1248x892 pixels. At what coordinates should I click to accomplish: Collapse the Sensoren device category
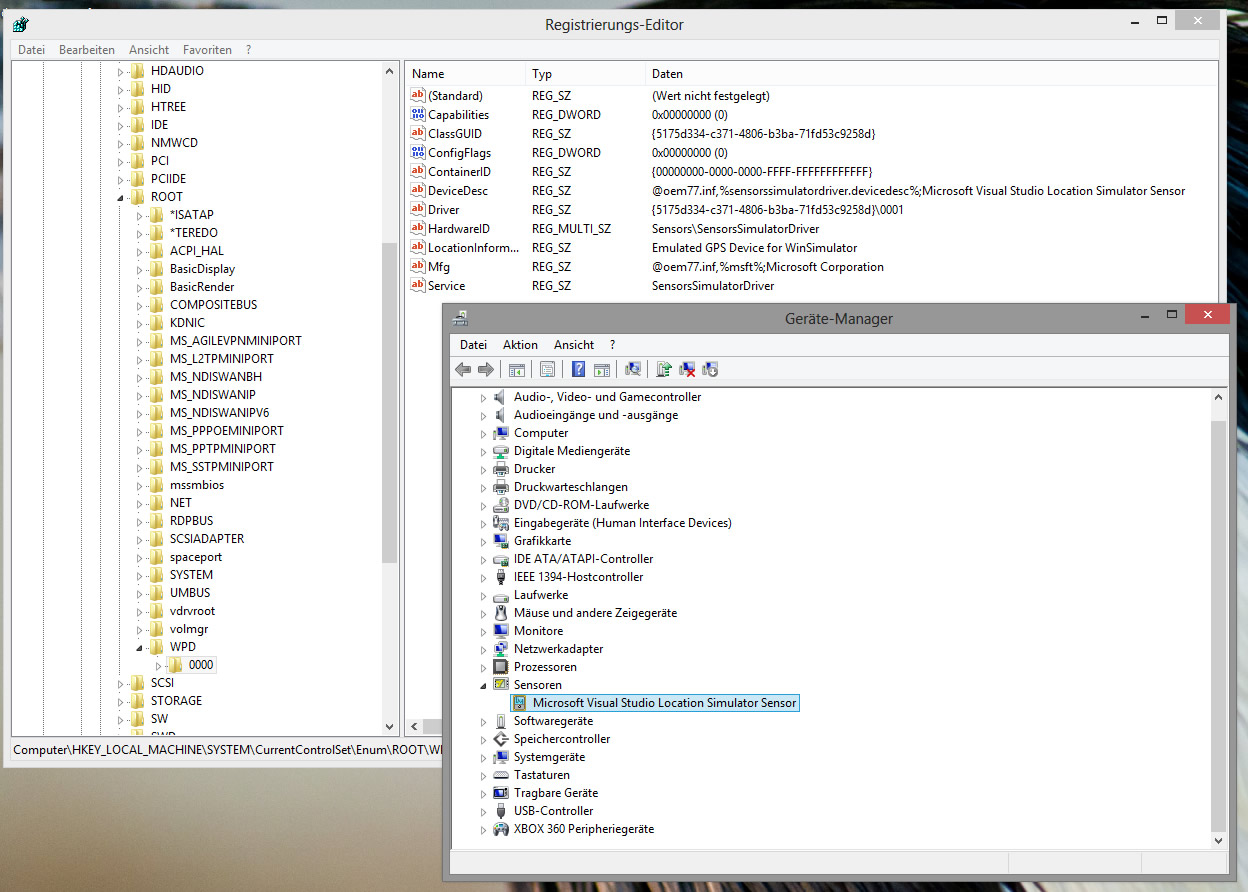tap(483, 686)
